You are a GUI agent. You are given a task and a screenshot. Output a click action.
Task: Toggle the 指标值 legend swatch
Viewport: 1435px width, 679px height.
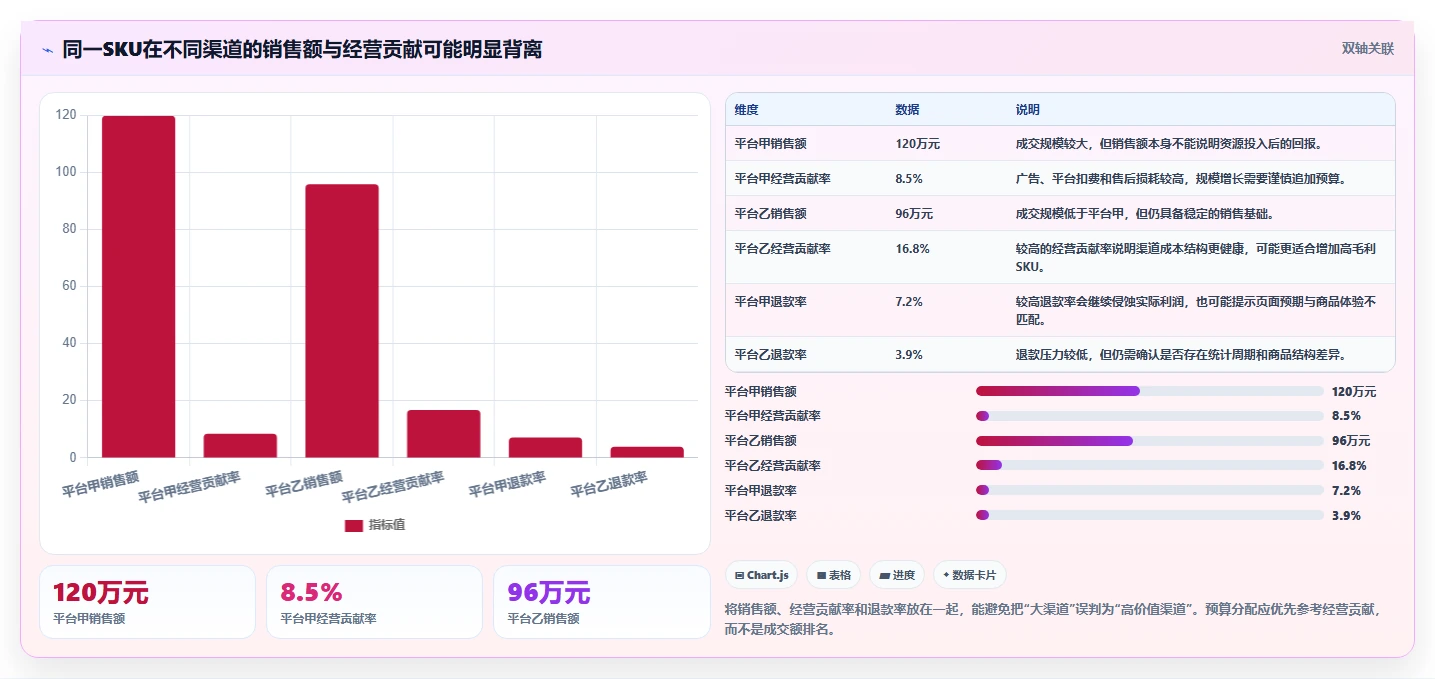353,525
